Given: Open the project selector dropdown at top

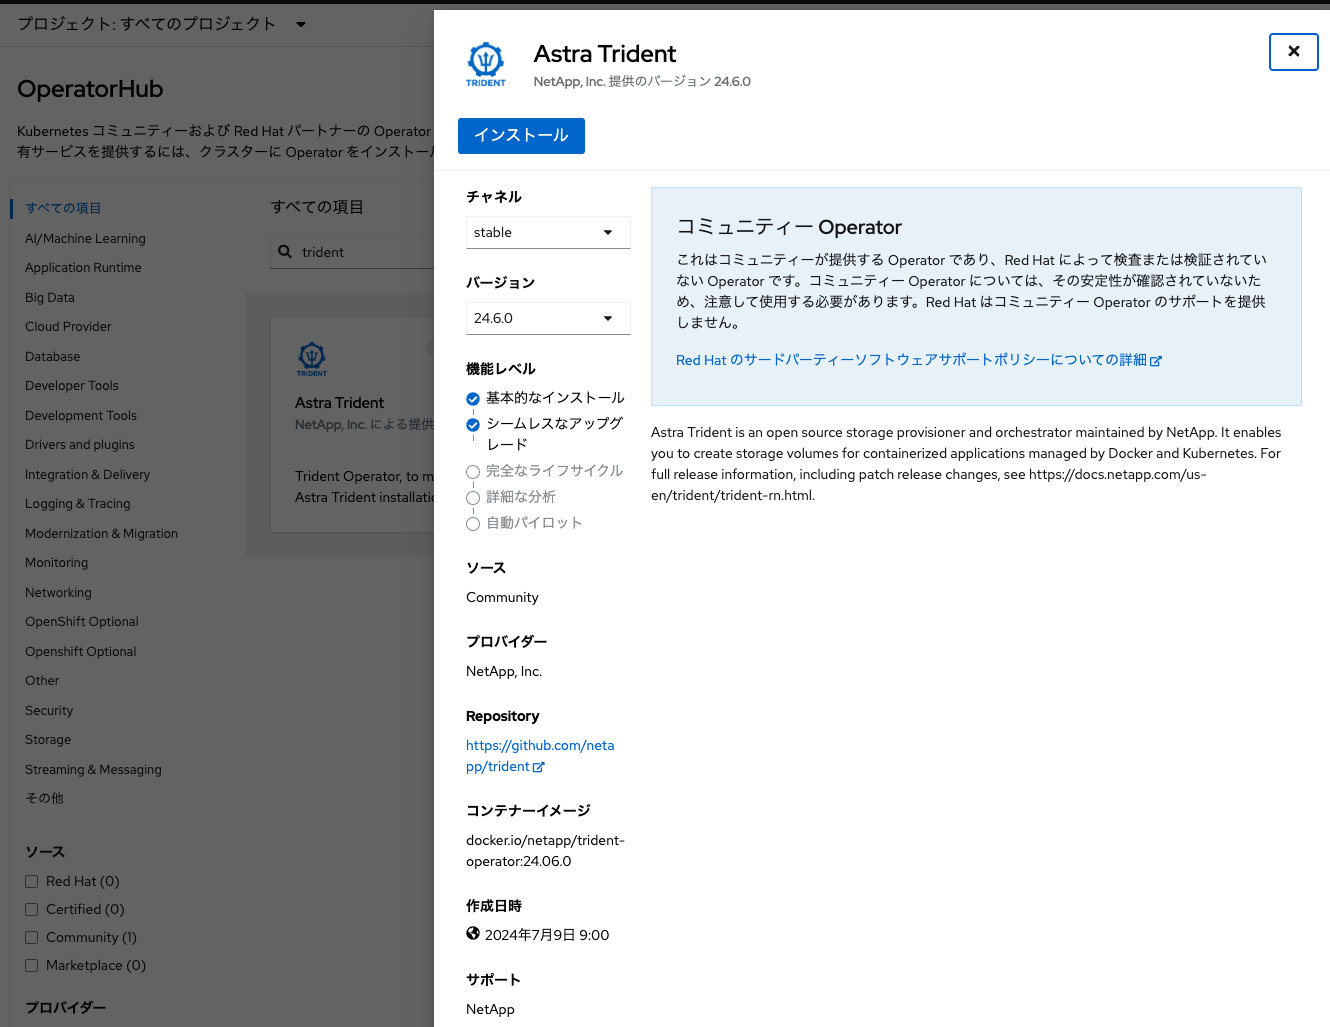Looking at the screenshot, I should pyautogui.click(x=162, y=24).
